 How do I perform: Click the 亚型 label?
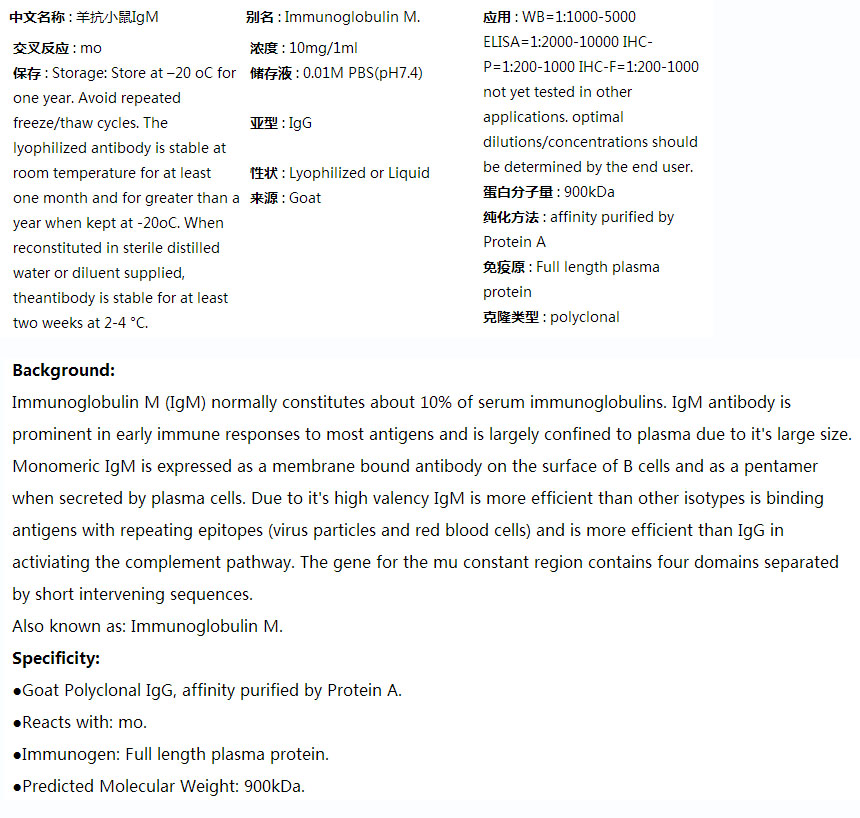(263, 123)
